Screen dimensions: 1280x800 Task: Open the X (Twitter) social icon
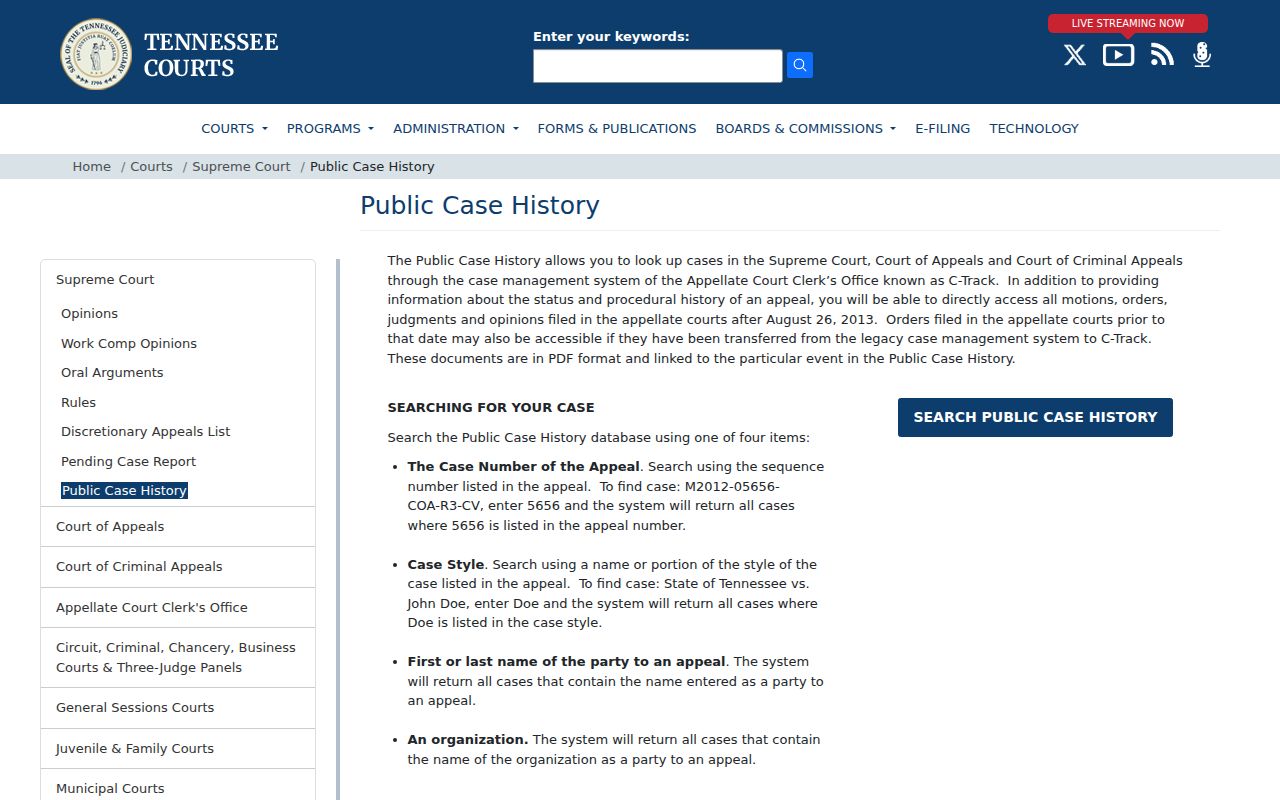[1075, 55]
